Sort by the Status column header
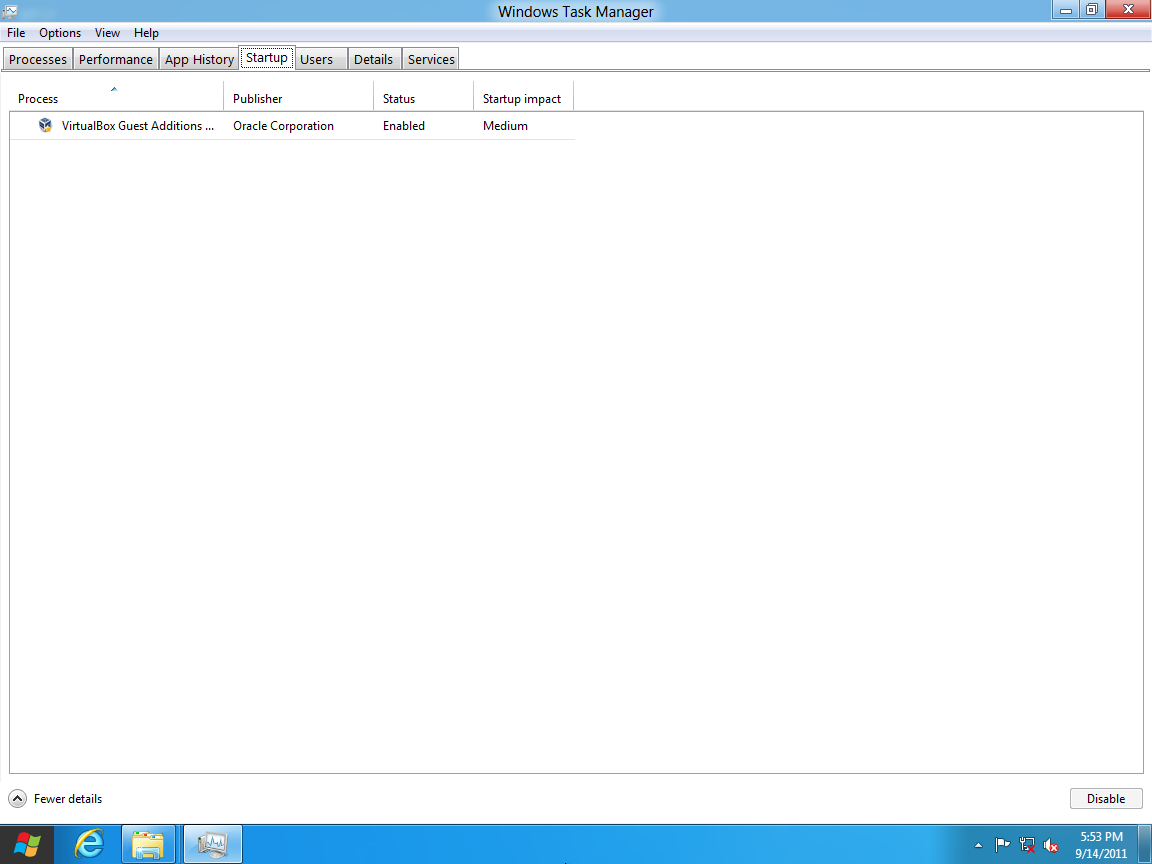 [x=424, y=98]
